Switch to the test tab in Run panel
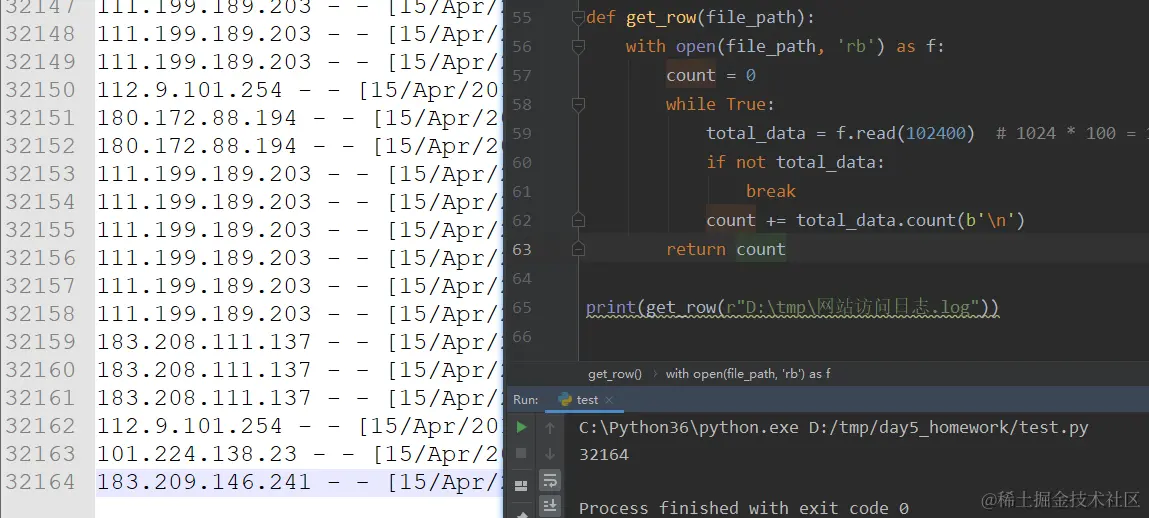Screen dimensions: 1149x518 coord(586,400)
